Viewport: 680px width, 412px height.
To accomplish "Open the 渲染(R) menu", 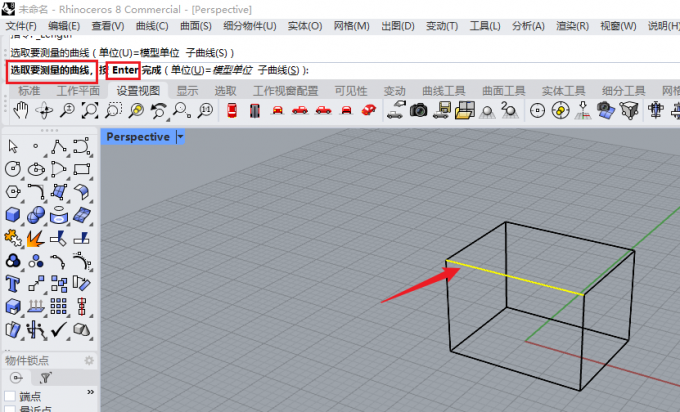I will (572, 26).
